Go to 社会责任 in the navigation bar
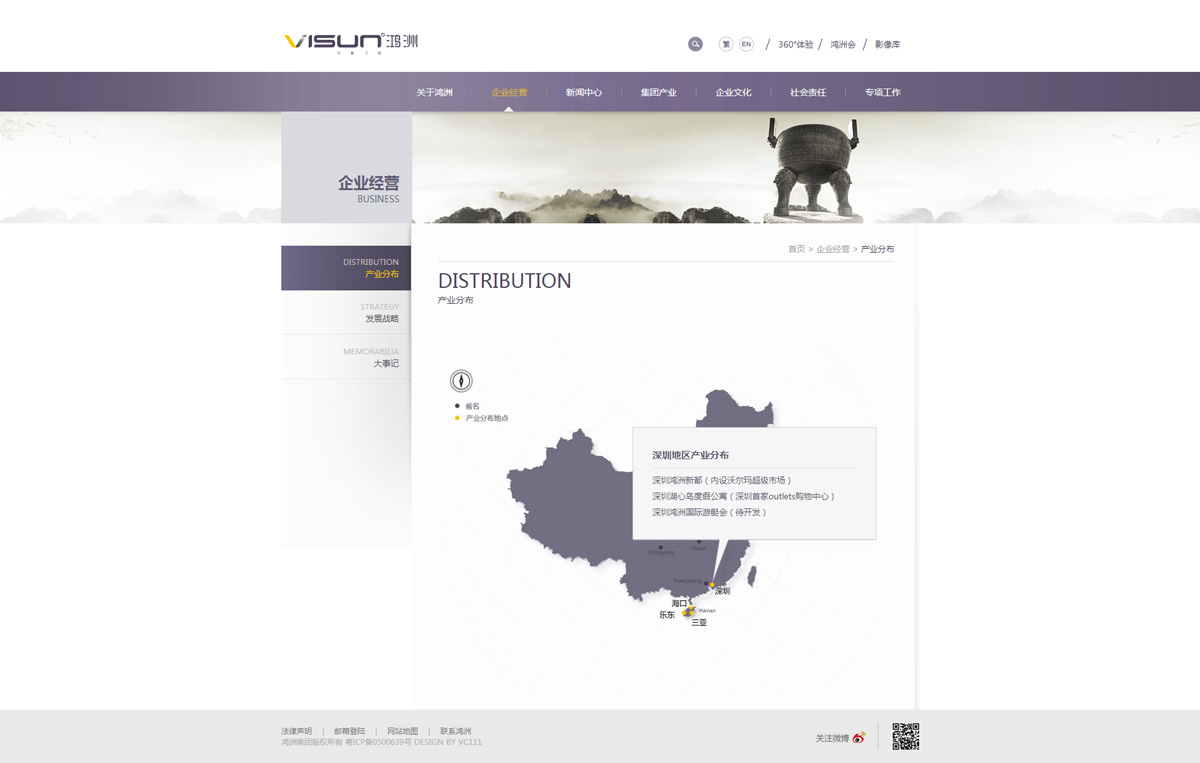This screenshot has width=1200, height=763. 808,92
